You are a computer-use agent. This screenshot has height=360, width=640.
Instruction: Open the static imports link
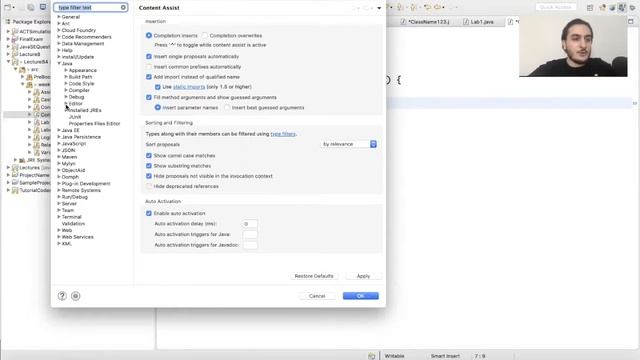pyautogui.click(x=189, y=87)
